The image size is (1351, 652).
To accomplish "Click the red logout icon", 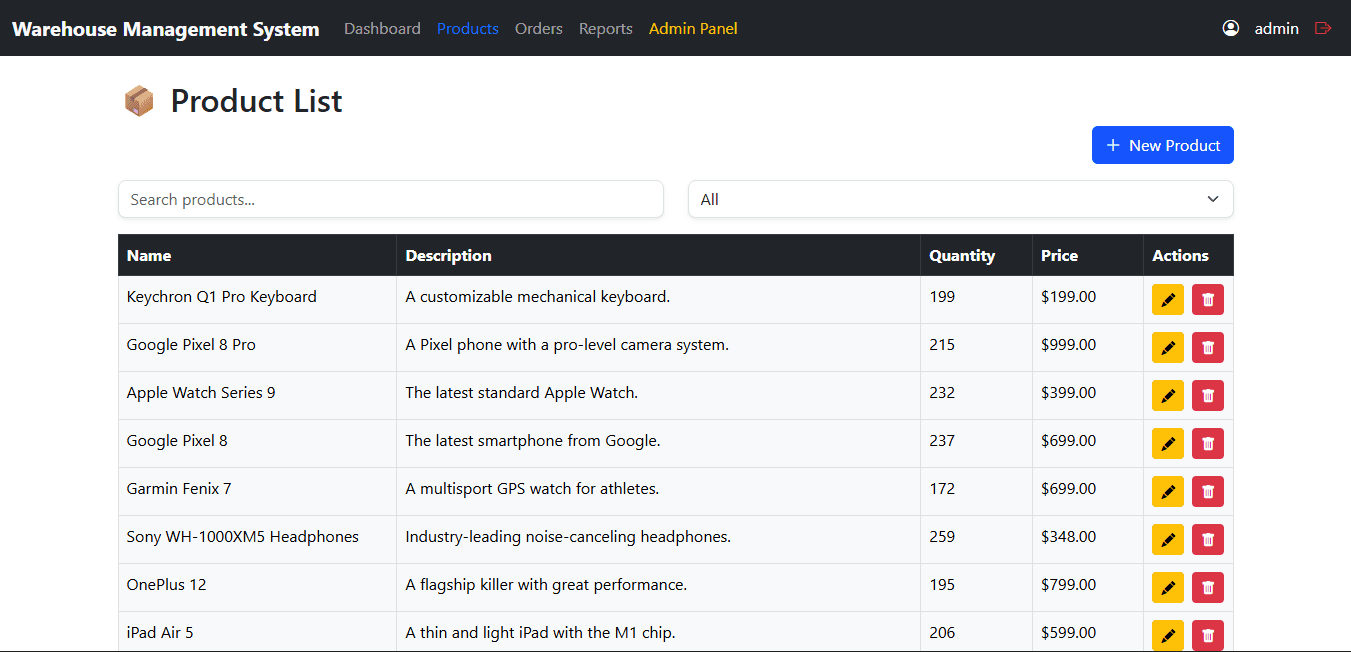I will 1323,28.
